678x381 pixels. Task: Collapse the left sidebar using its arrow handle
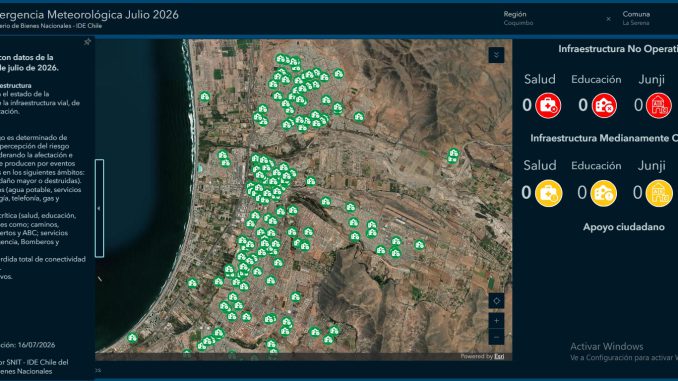[99, 208]
